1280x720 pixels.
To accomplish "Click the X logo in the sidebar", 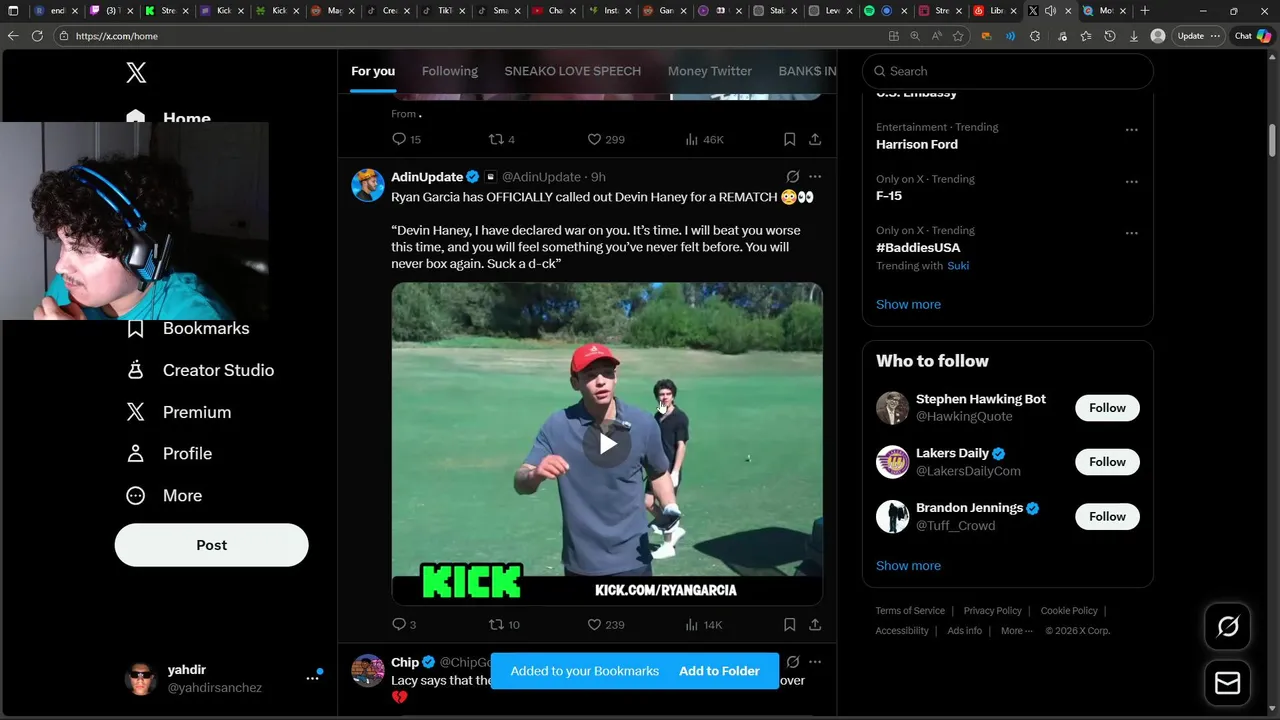I will pyautogui.click(x=136, y=72).
